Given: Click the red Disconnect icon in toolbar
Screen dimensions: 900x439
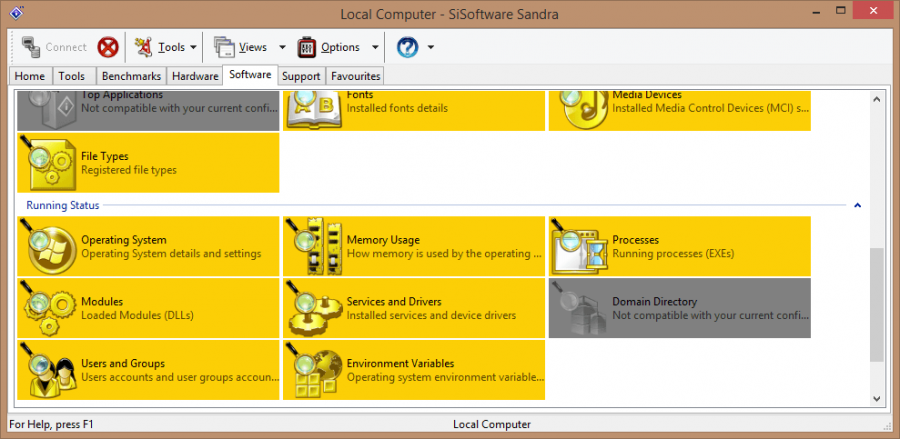Looking at the screenshot, I should 107,47.
